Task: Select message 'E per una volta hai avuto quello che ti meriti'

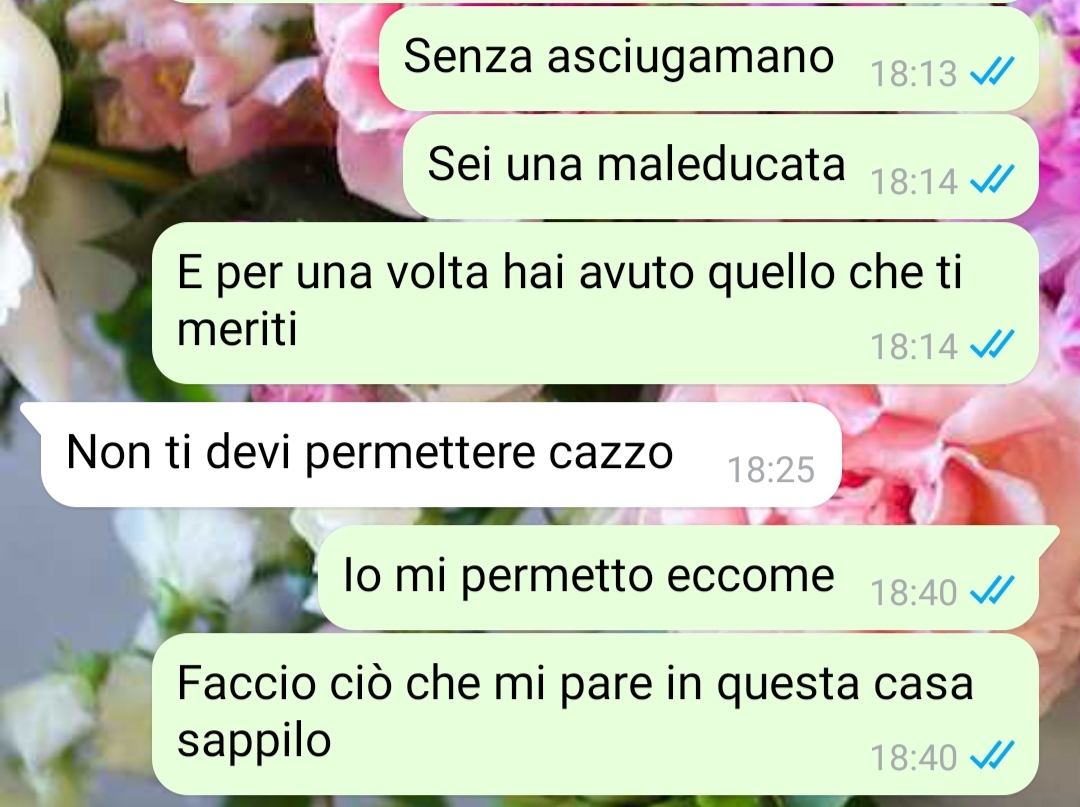Action: 594,303
